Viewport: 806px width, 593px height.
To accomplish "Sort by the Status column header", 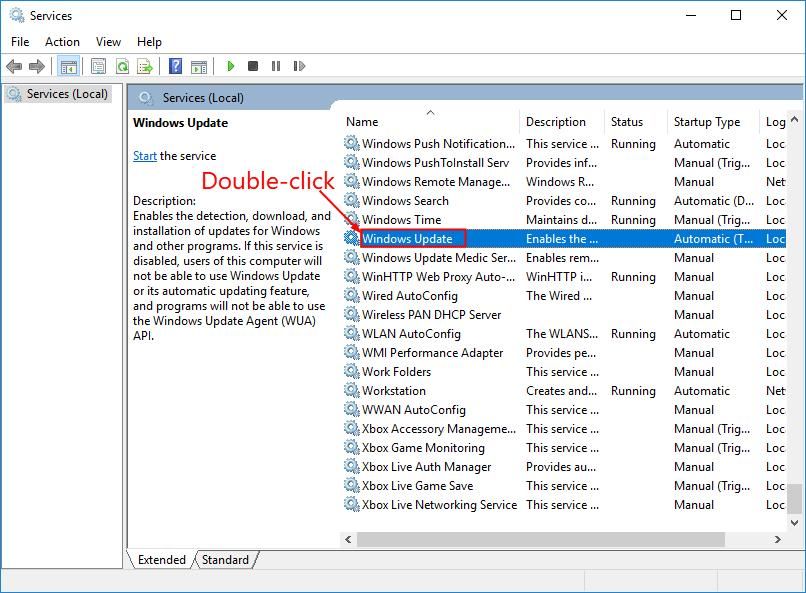I will point(627,122).
